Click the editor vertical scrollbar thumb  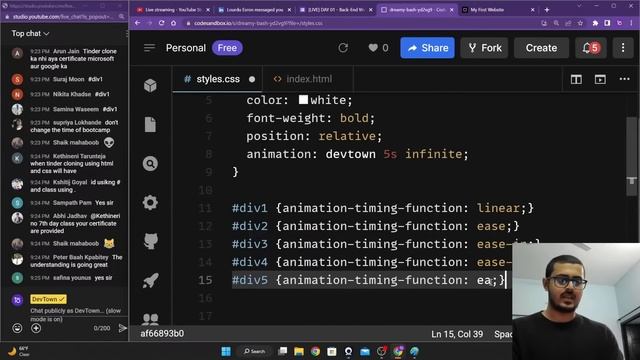[x=631, y=156]
